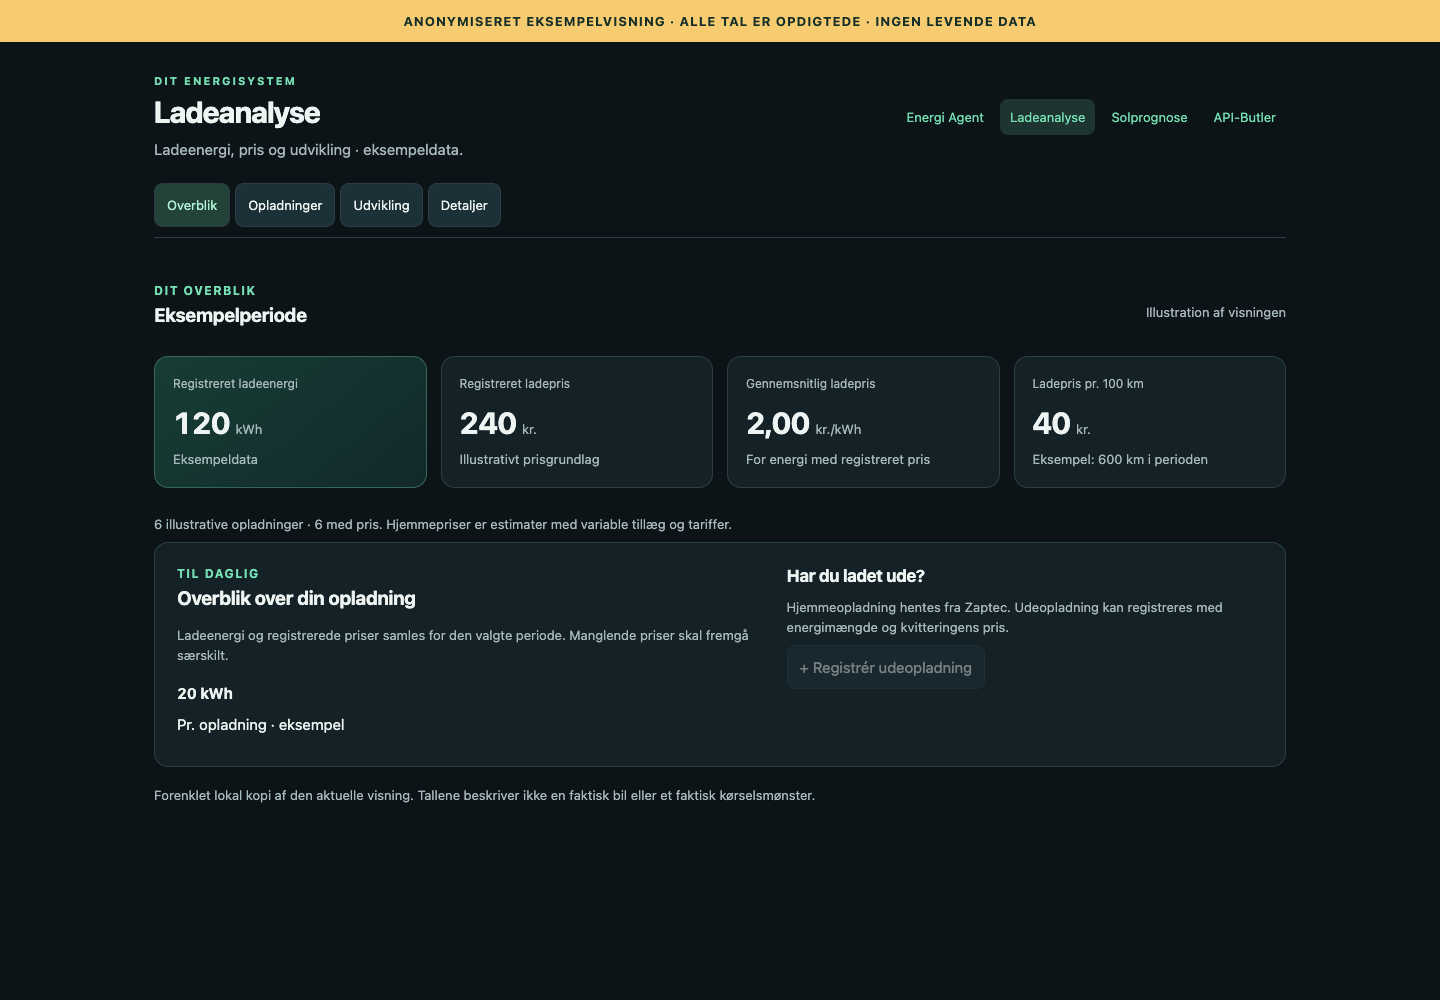This screenshot has width=1440, height=1000.
Task: Show the Udvikling tab
Action: tap(381, 205)
